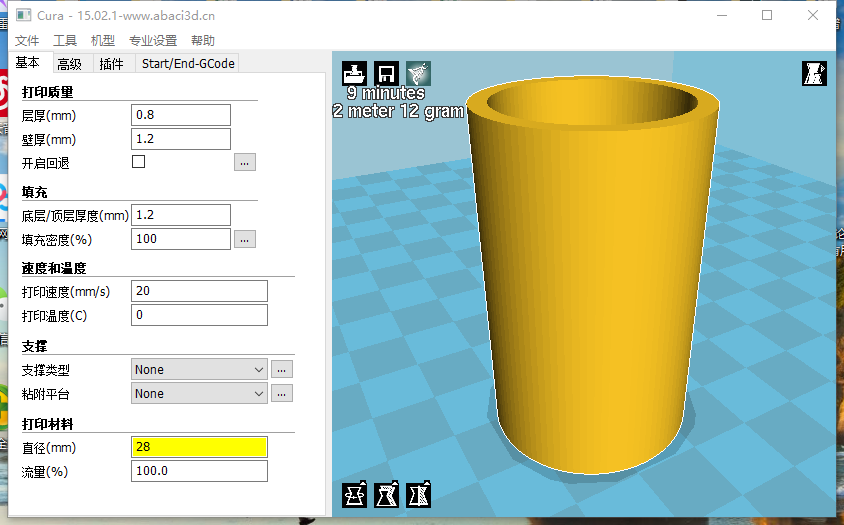Select the Mirror tool icon

(418, 493)
